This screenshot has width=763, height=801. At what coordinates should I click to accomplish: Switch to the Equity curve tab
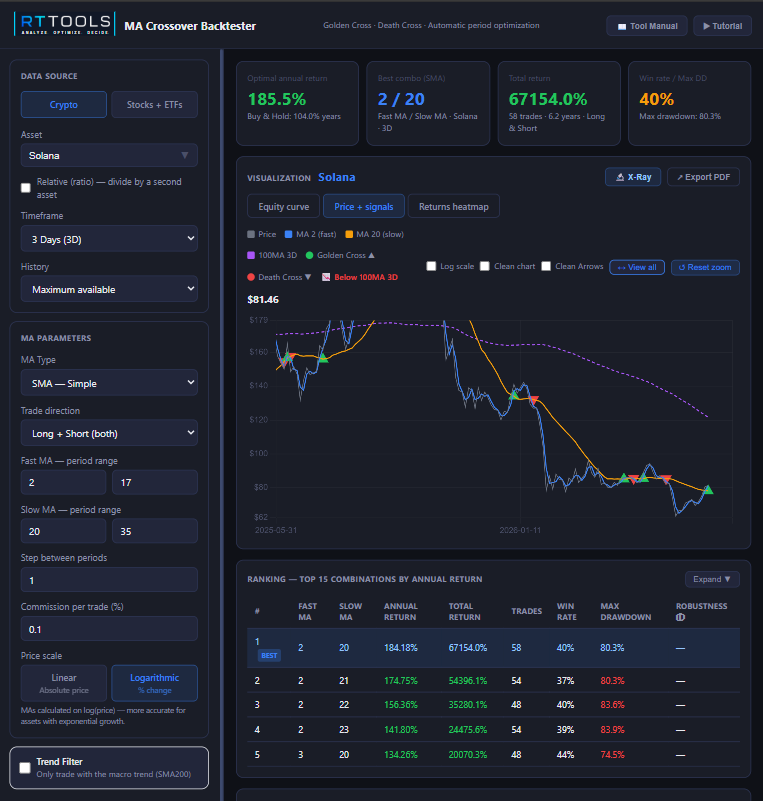(x=283, y=206)
